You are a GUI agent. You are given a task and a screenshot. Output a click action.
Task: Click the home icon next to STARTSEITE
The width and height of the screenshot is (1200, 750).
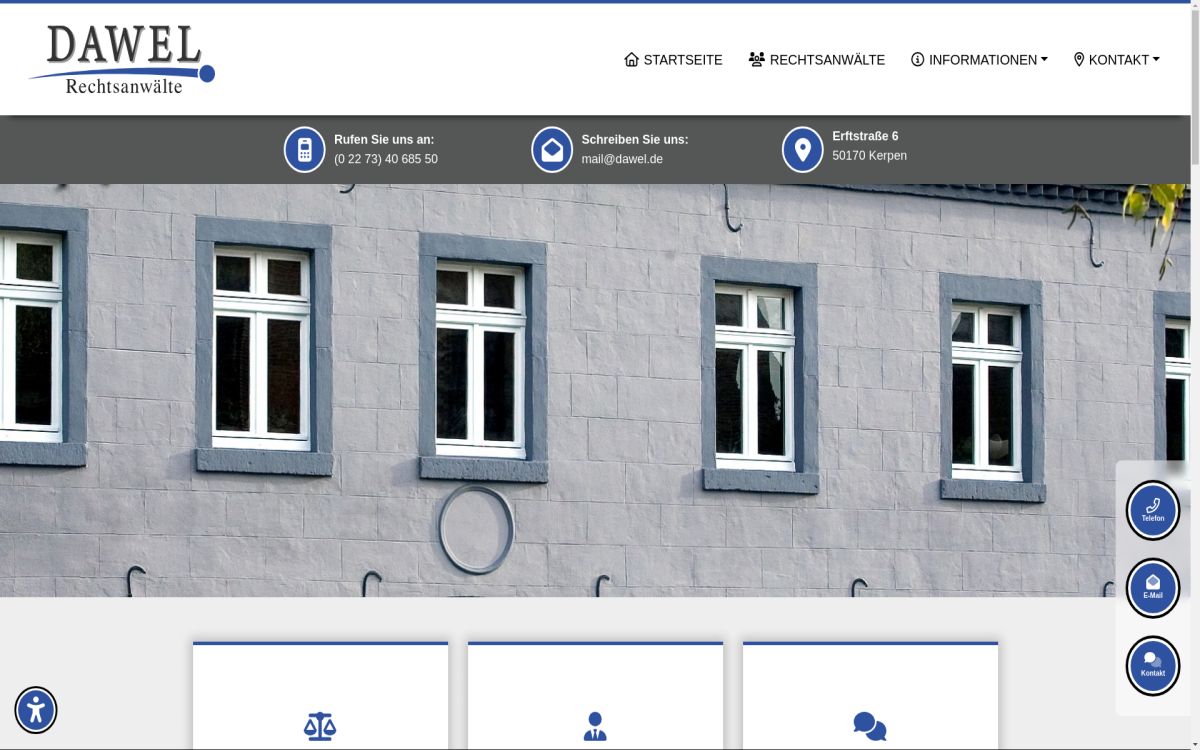click(x=631, y=59)
